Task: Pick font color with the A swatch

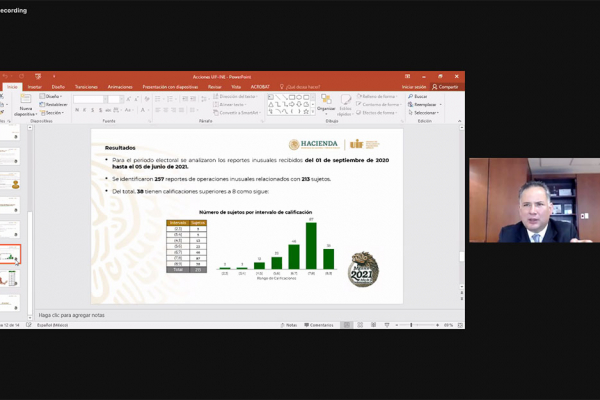Action: pyautogui.click(x=144, y=110)
